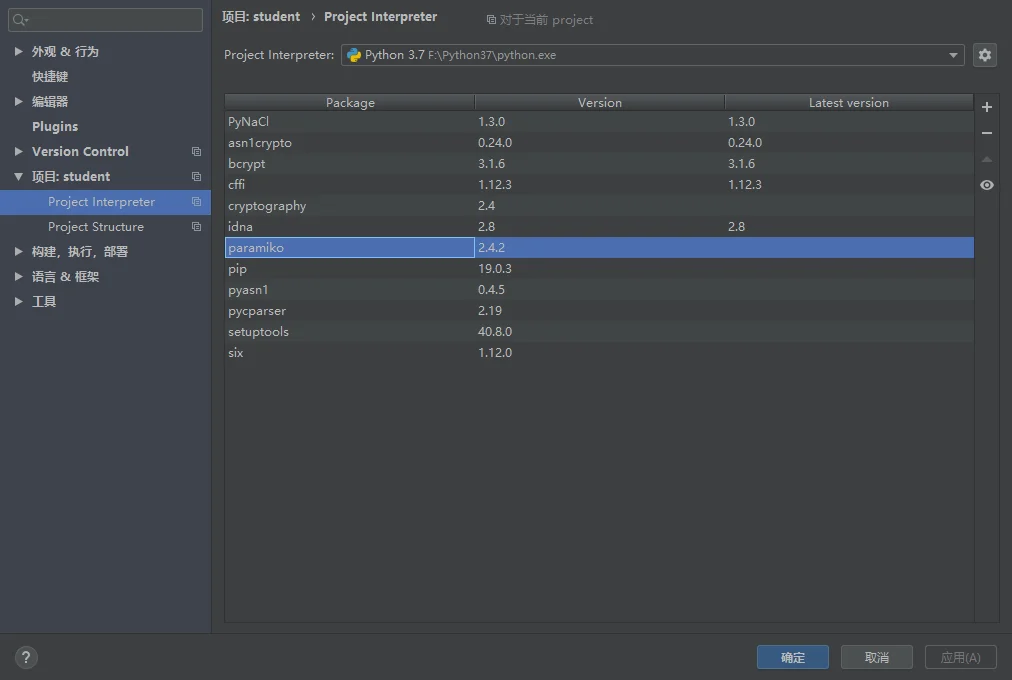This screenshot has width=1012, height=680.
Task: Click the project-level icon beside 项目: student
Action: (x=196, y=177)
